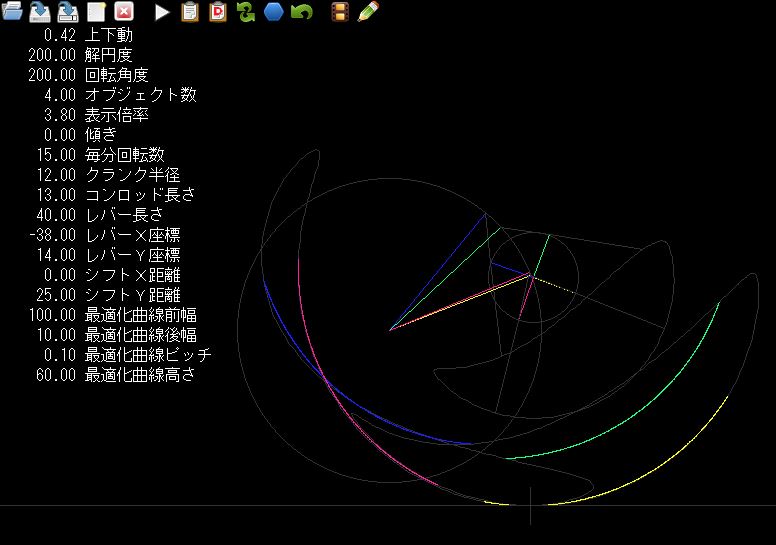Click the レバーX座標 parameter label
The image size is (776, 545).
(x=133, y=235)
